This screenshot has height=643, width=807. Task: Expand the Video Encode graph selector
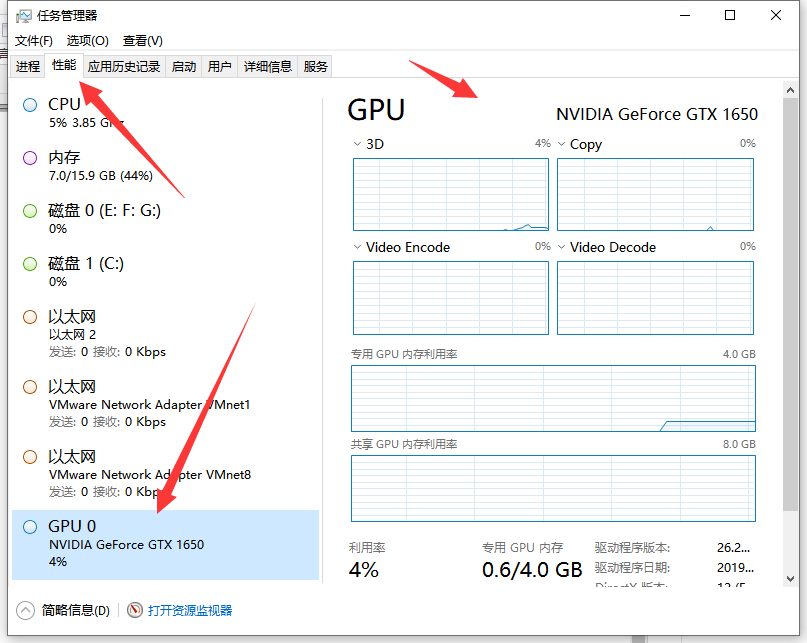(x=357, y=247)
